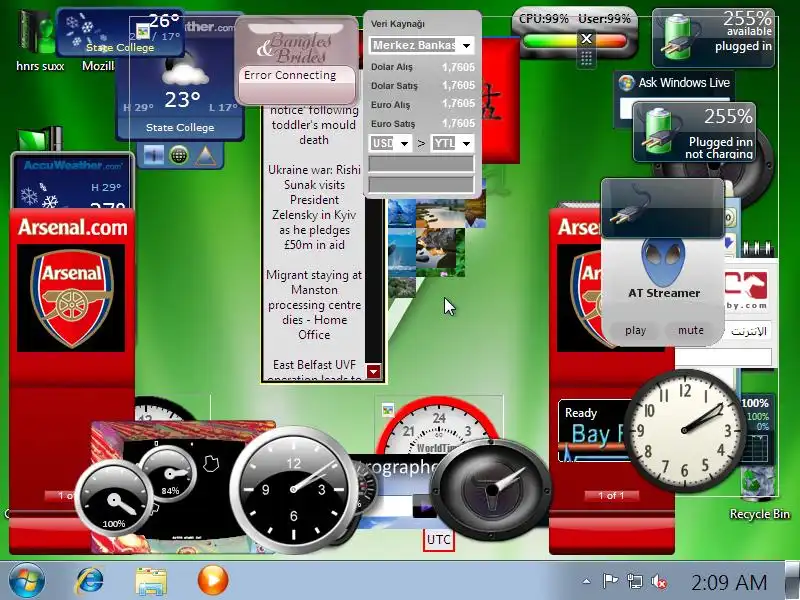The height and width of the screenshot is (600, 800).
Task: Click the left Arsenal.com header
Action: pos(72,227)
